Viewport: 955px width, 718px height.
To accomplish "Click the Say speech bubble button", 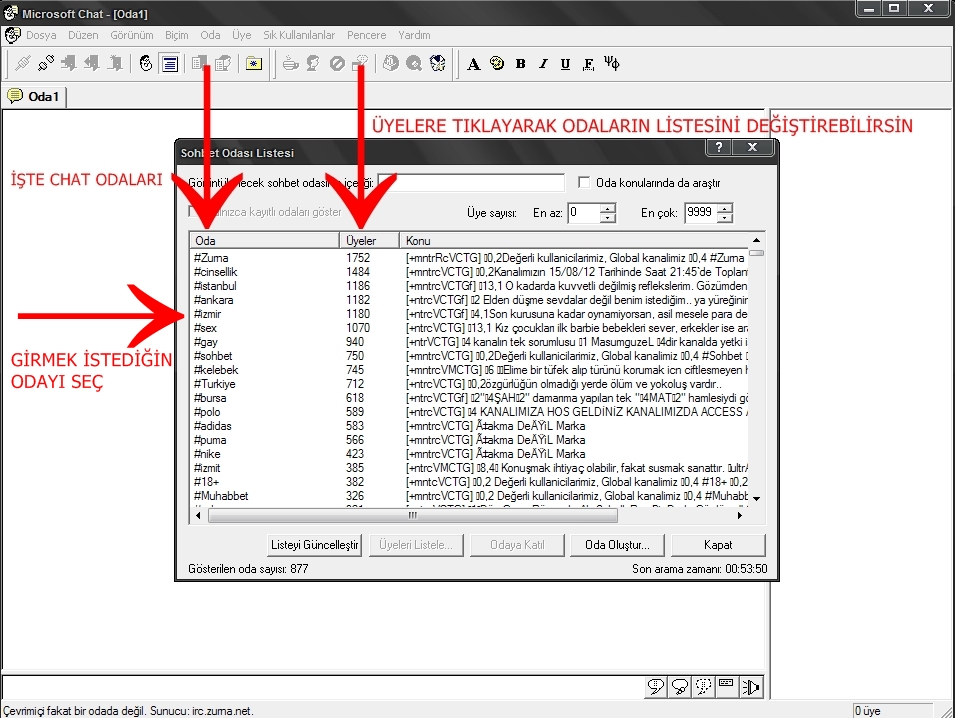I will click(x=656, y=687).
